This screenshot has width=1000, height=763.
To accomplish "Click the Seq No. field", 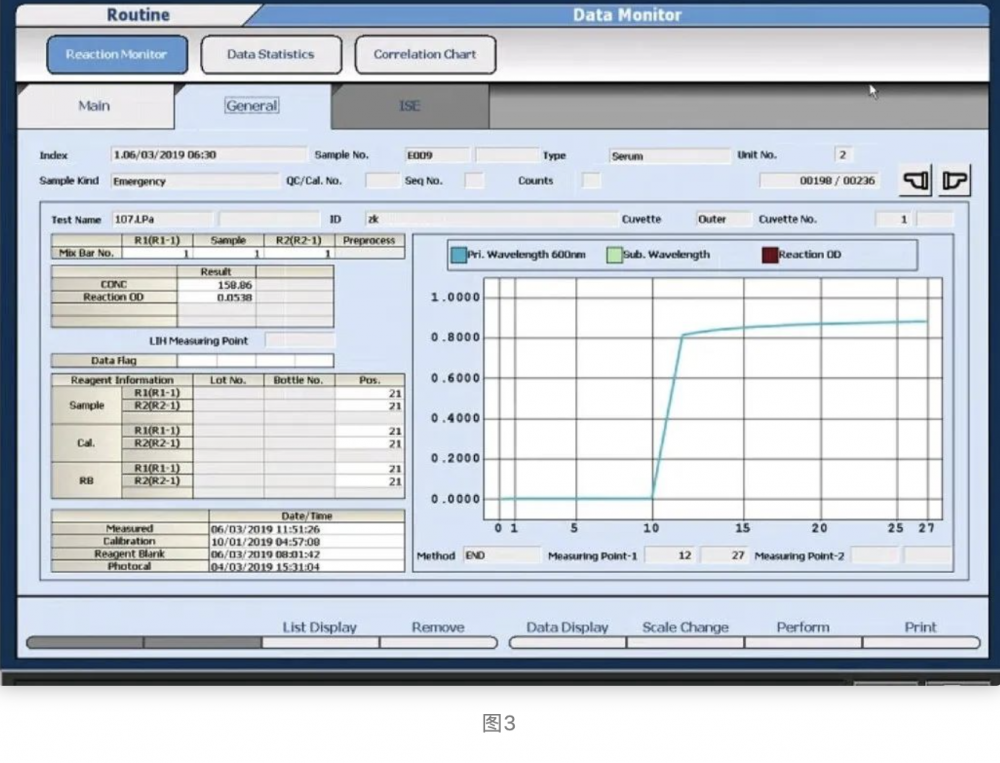I will 474,181.
